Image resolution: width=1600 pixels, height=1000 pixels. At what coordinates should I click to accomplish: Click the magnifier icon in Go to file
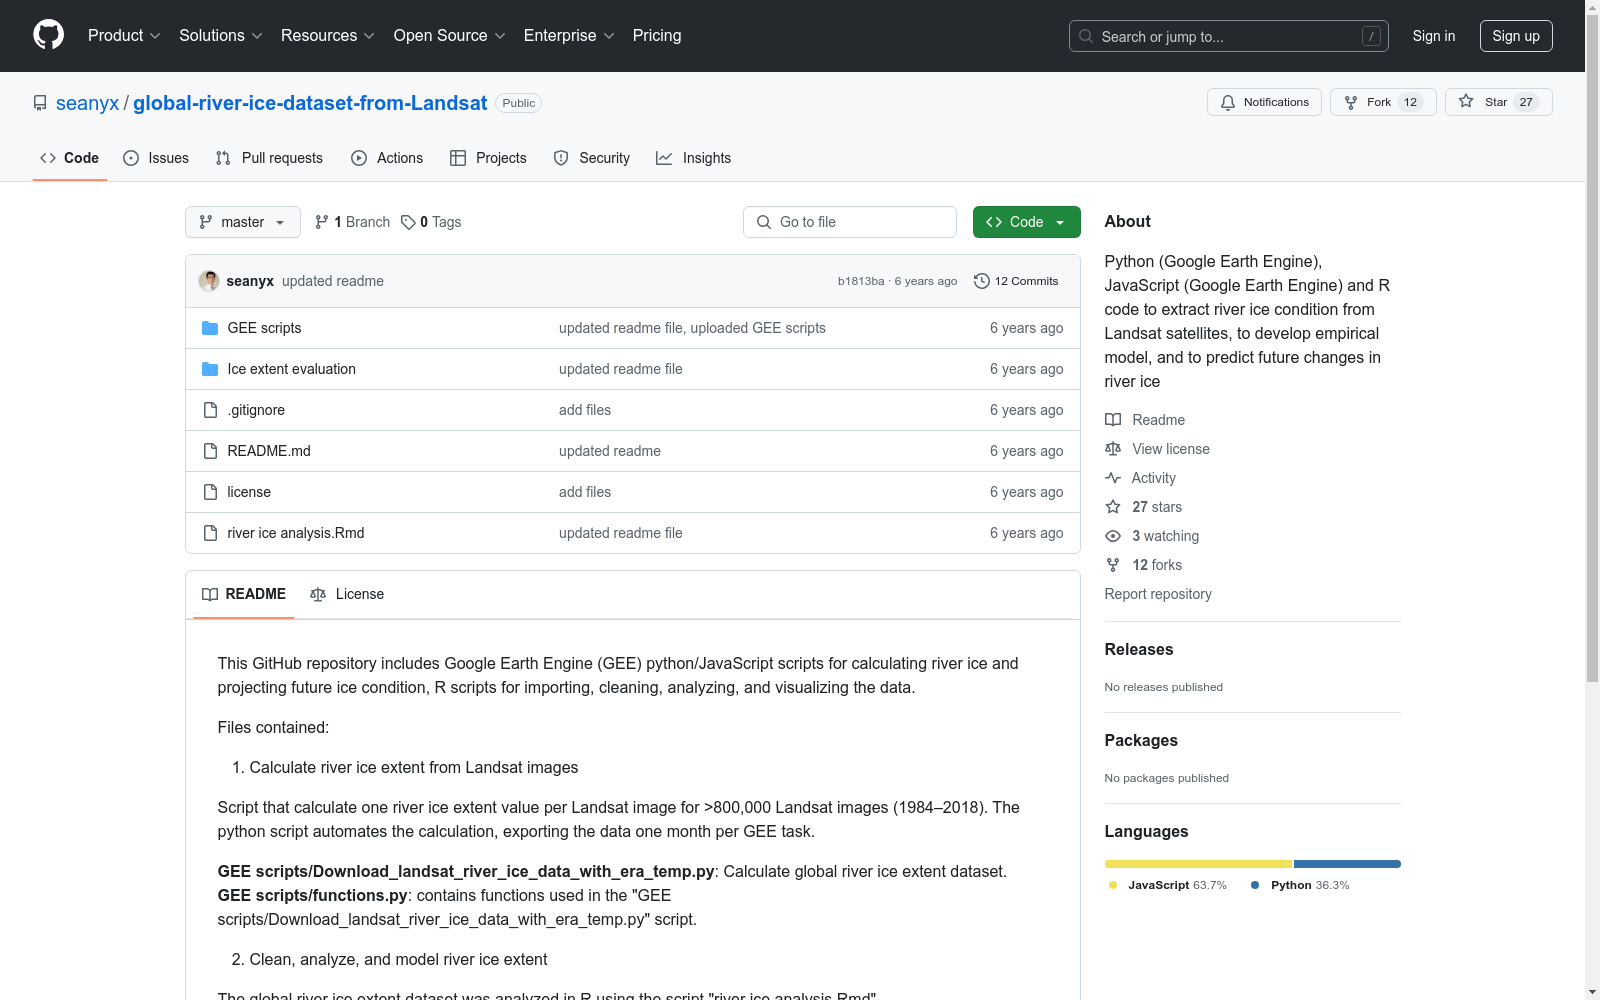(x=764, y=222)
